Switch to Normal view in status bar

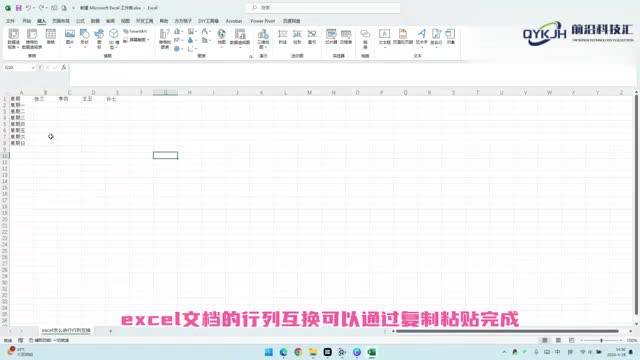(x=544, y=340)
